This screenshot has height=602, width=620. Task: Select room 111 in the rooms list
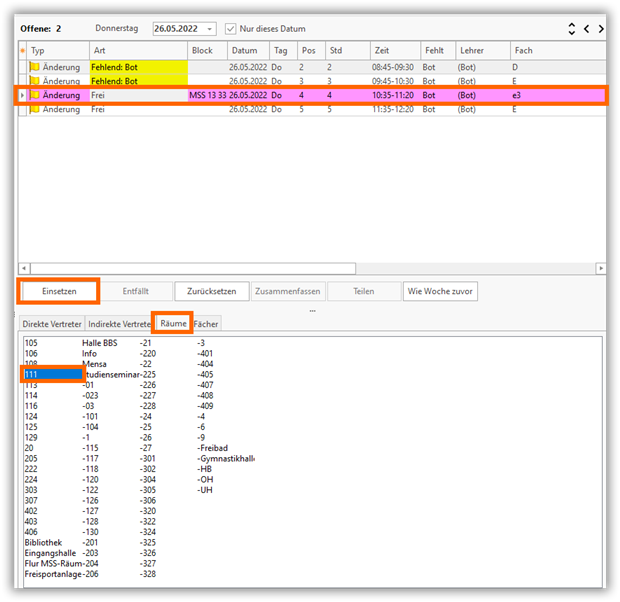point(52,374)
